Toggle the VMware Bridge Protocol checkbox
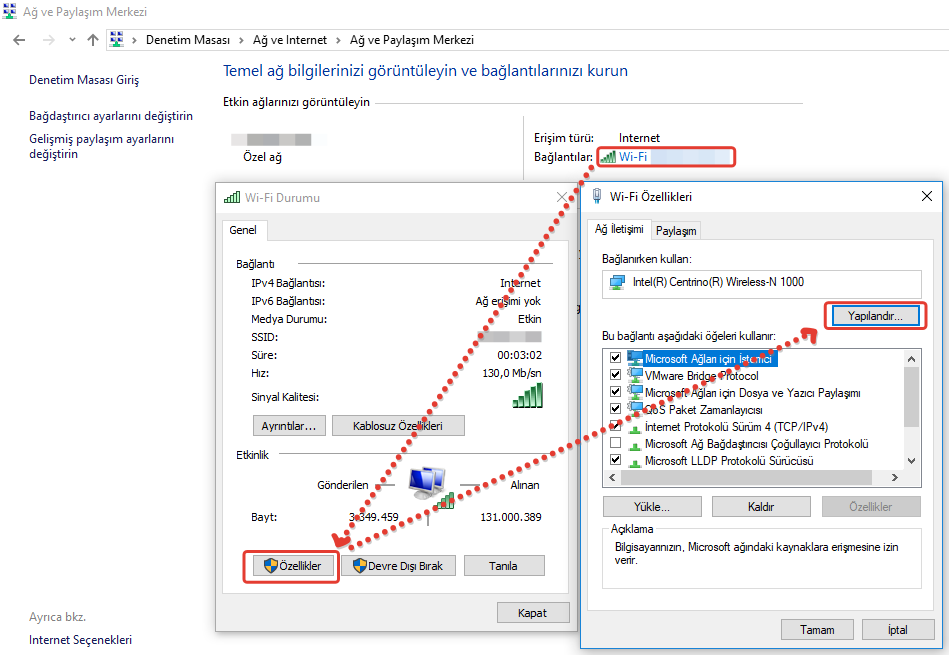The width and height of the screenshot is (949, 655). click(x=615, y=375)
